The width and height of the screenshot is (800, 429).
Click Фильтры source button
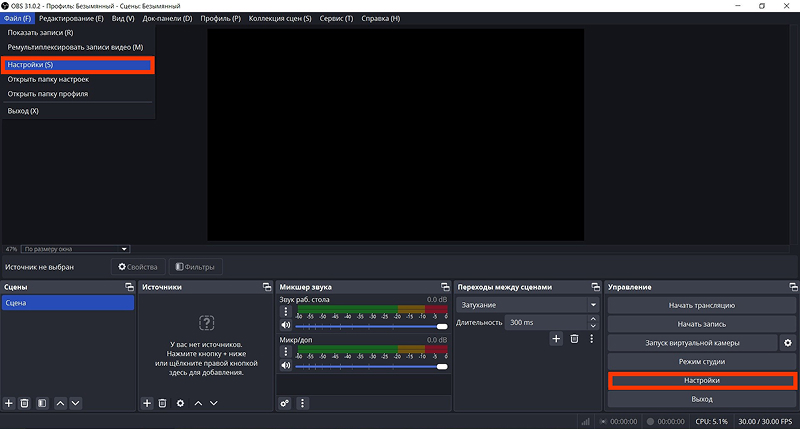[x=195, y=267]
